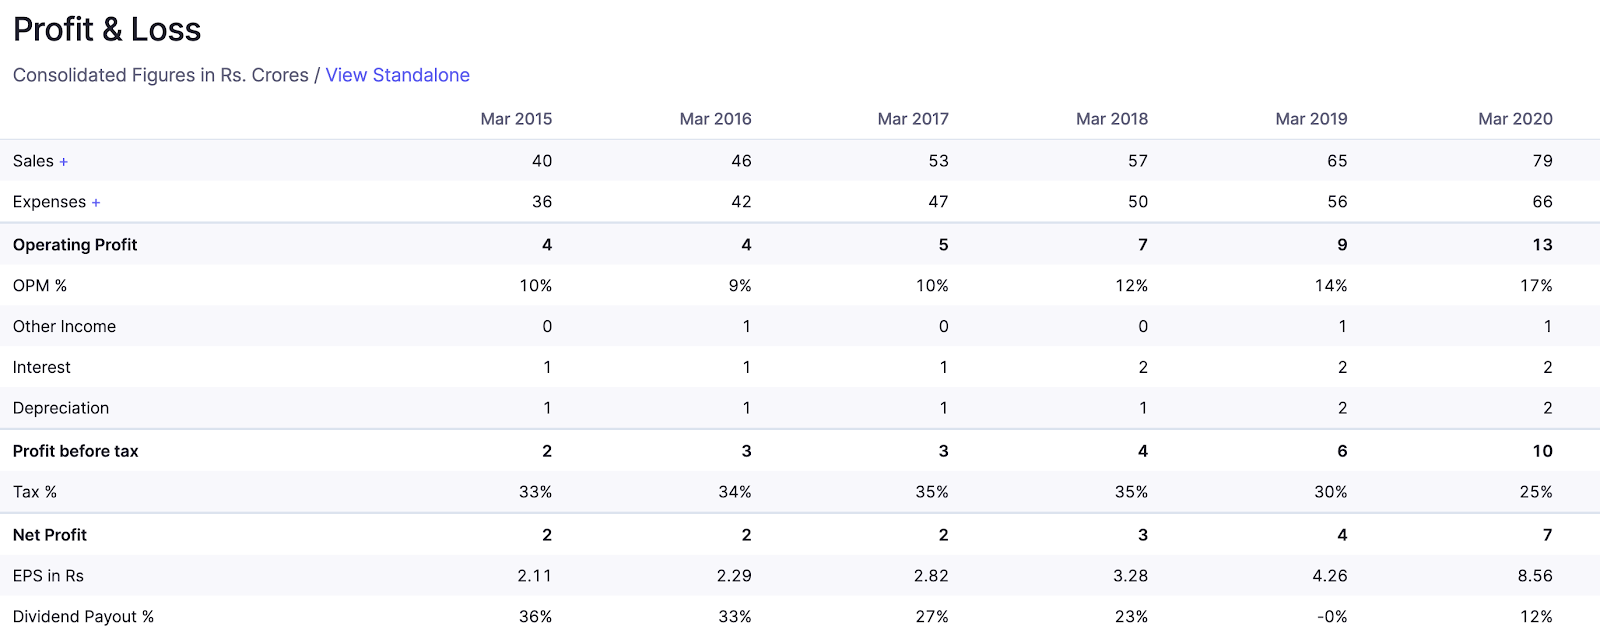Viewport: 1600px width, 641px height.
Task: Select the OPM % row label
Action: [x=40, y=286]
